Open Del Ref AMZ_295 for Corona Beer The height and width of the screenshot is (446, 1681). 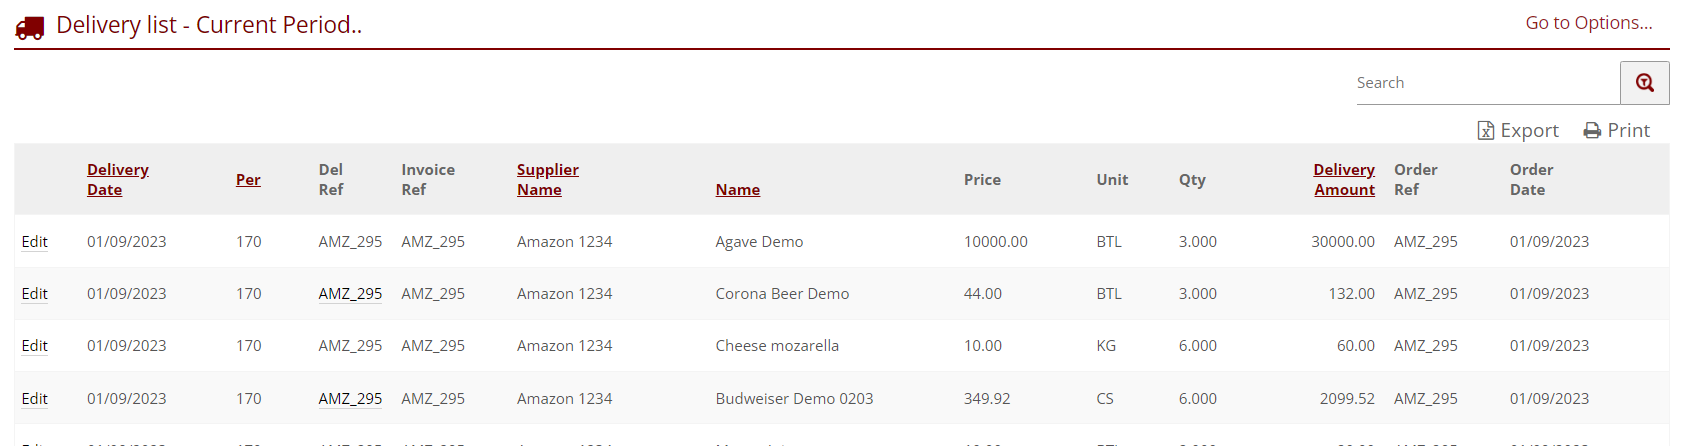(350, 294)
